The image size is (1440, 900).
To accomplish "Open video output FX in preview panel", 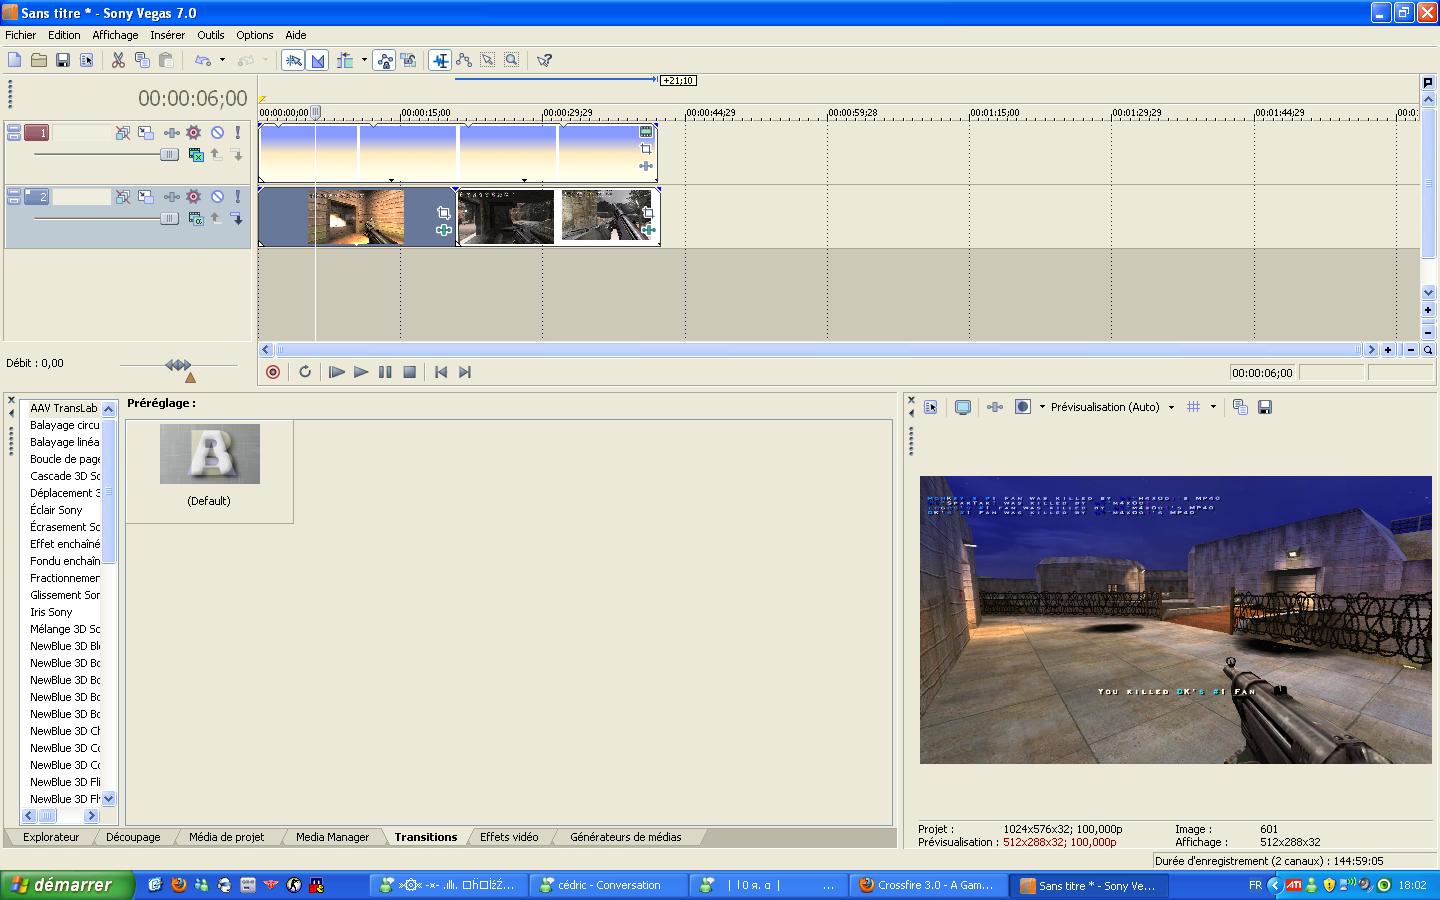I will [x=995, y=407].
